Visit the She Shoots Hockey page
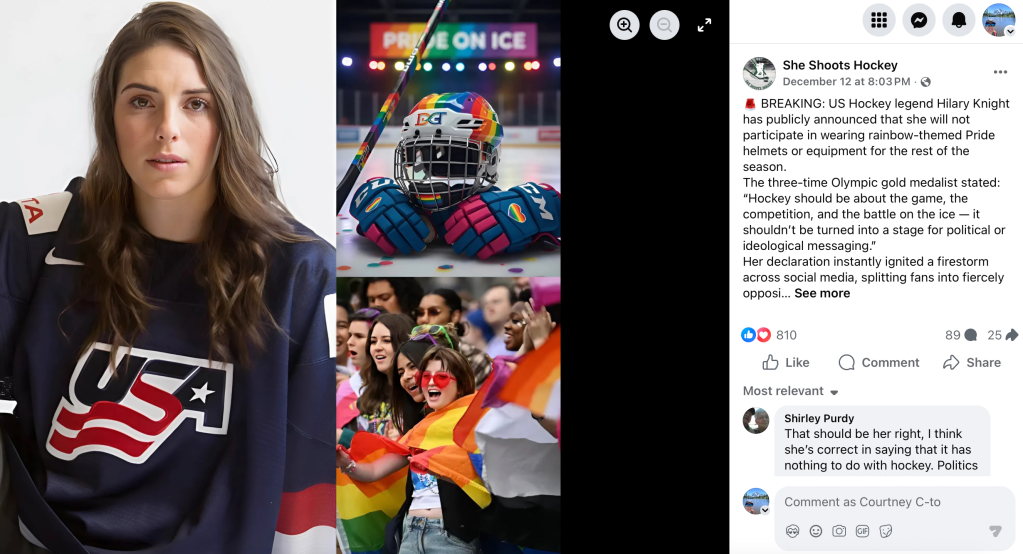Viewport: 1023px width, 554px height. (x=840, y=65)
